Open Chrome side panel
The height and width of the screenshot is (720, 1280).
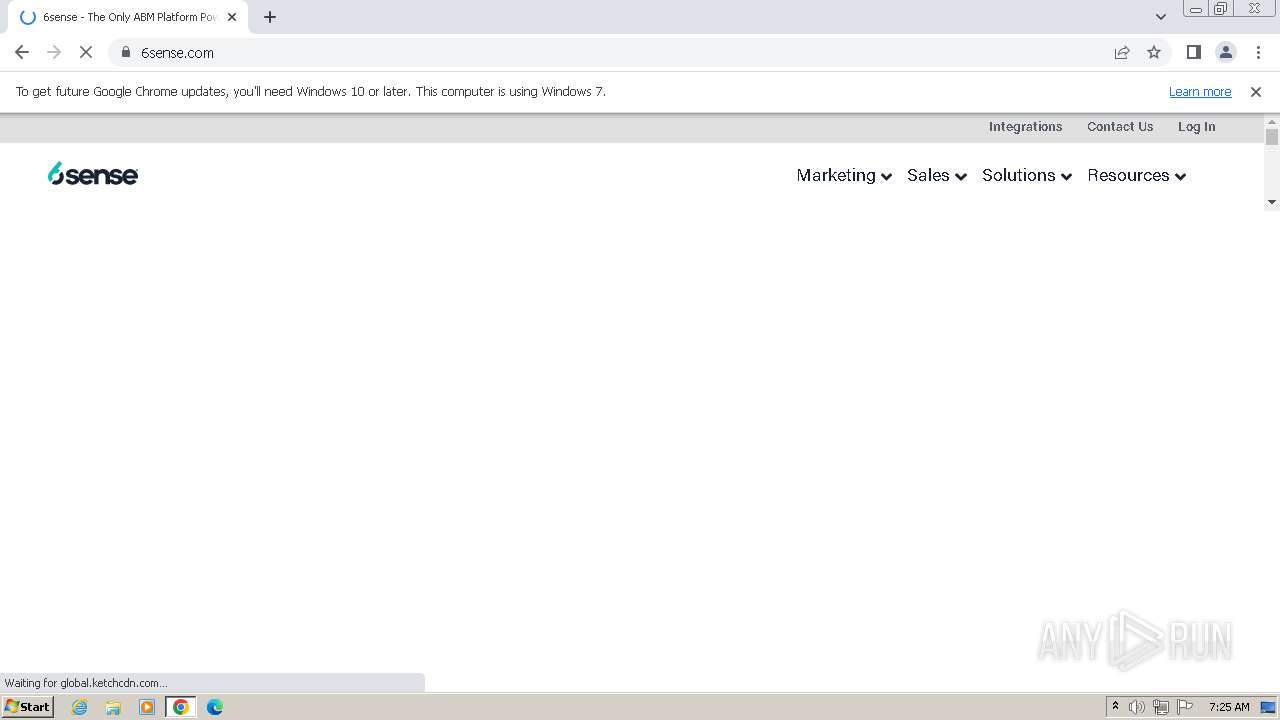(1194, 52)
